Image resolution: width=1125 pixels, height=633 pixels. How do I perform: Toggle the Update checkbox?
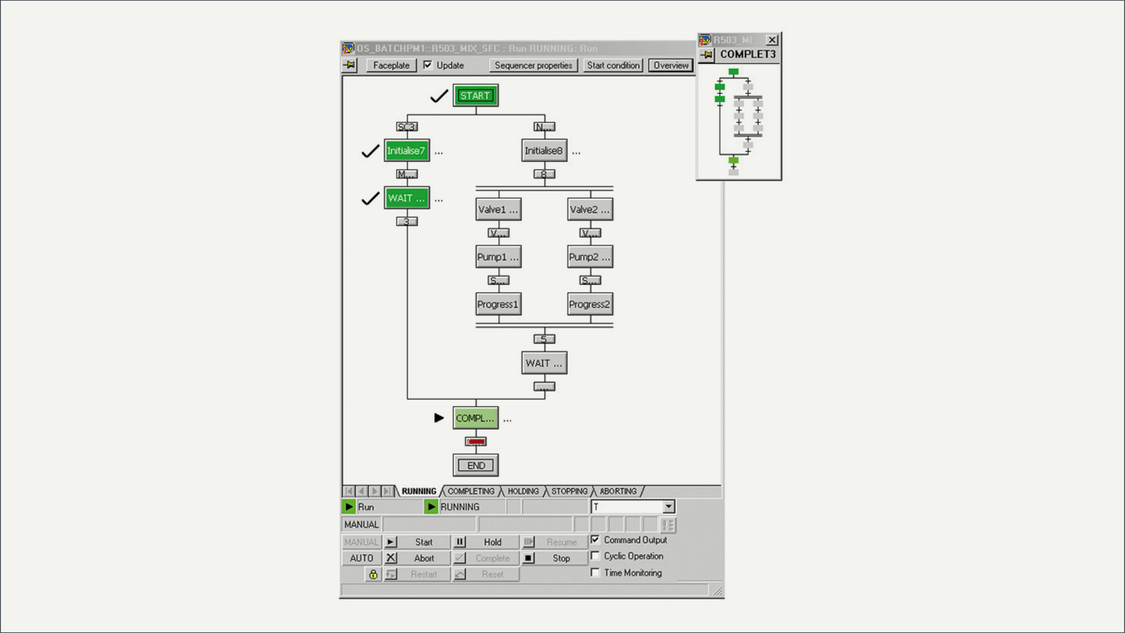[x=428, y=65]
